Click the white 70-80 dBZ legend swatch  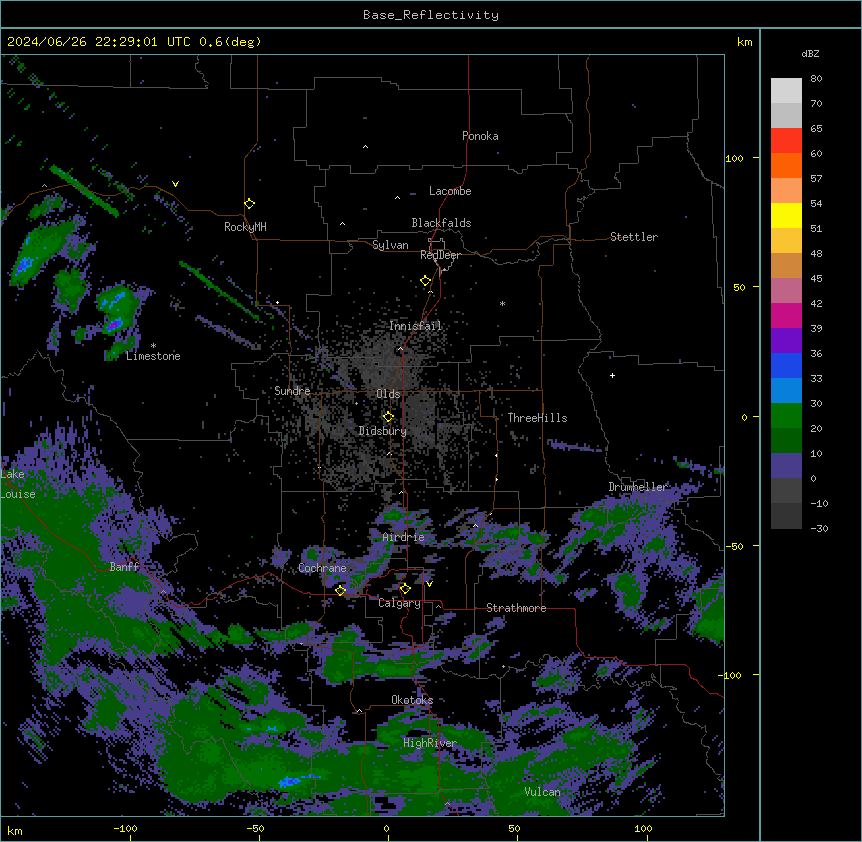pyautogui.click(x=786, y=90)
